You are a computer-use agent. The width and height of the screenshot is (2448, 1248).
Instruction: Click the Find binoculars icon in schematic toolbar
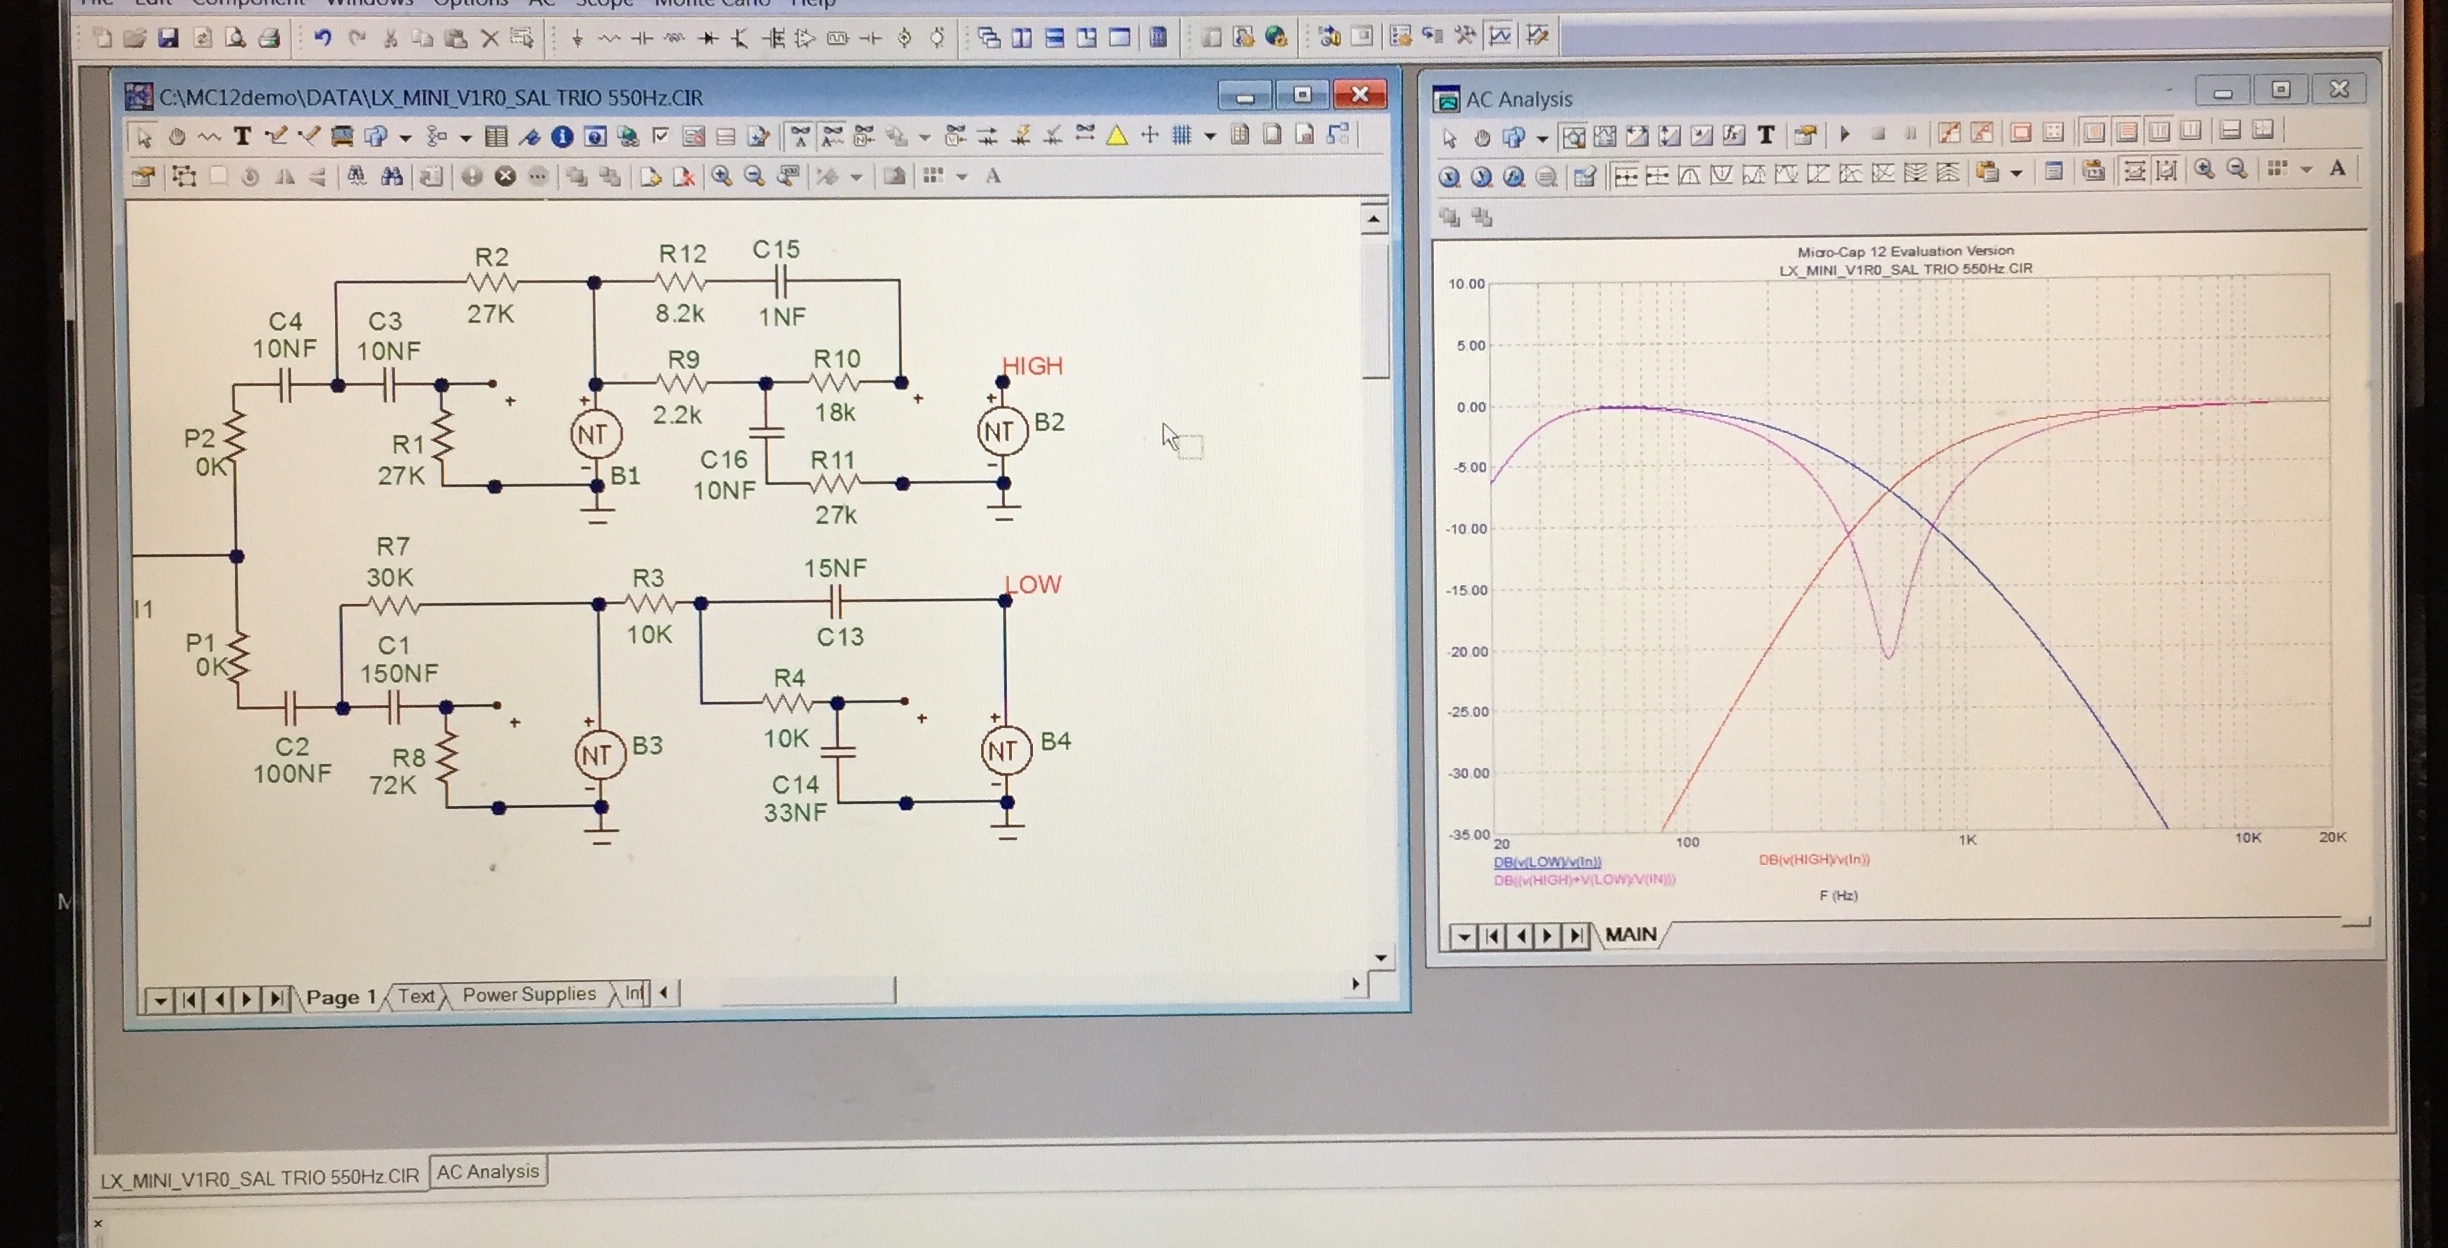392,177
